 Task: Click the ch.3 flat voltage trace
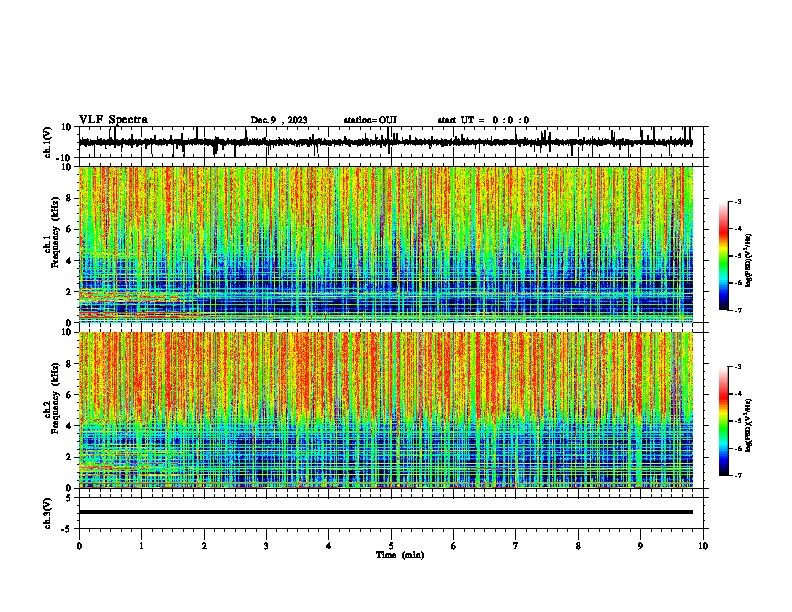(x=386, y=512)
